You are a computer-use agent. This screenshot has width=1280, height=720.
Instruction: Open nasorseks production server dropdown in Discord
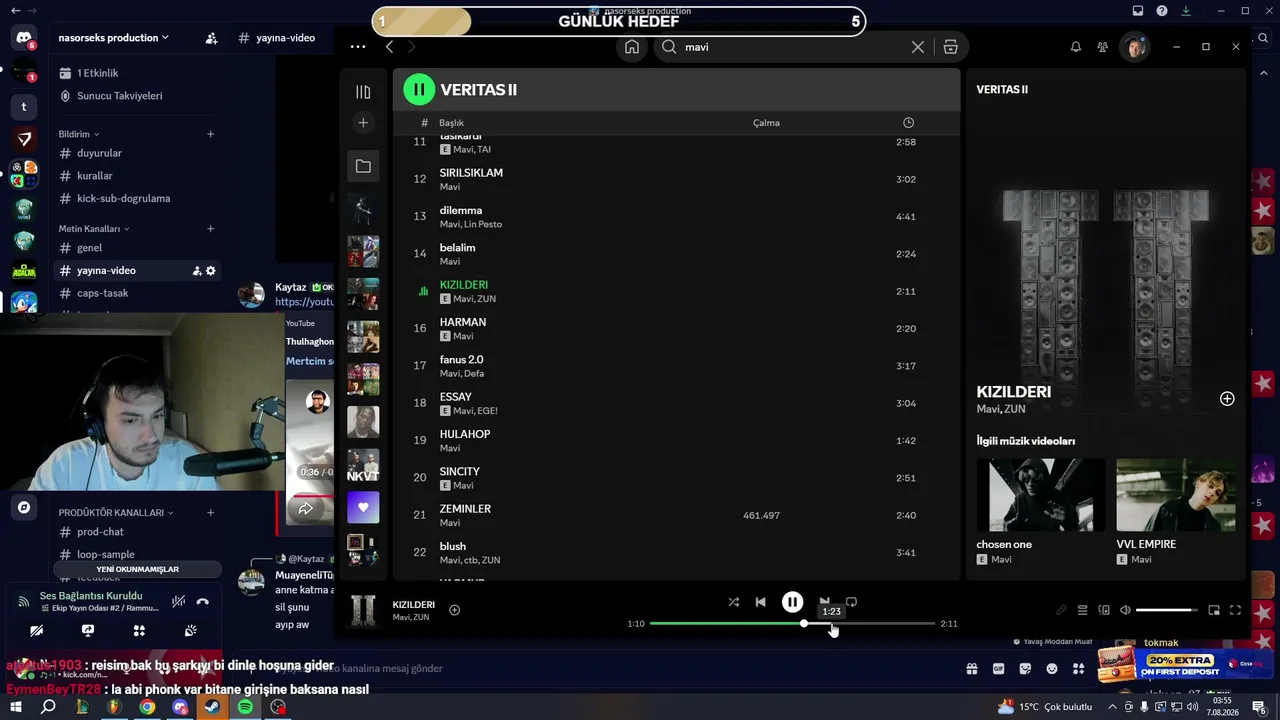click(x=113, y=38)
